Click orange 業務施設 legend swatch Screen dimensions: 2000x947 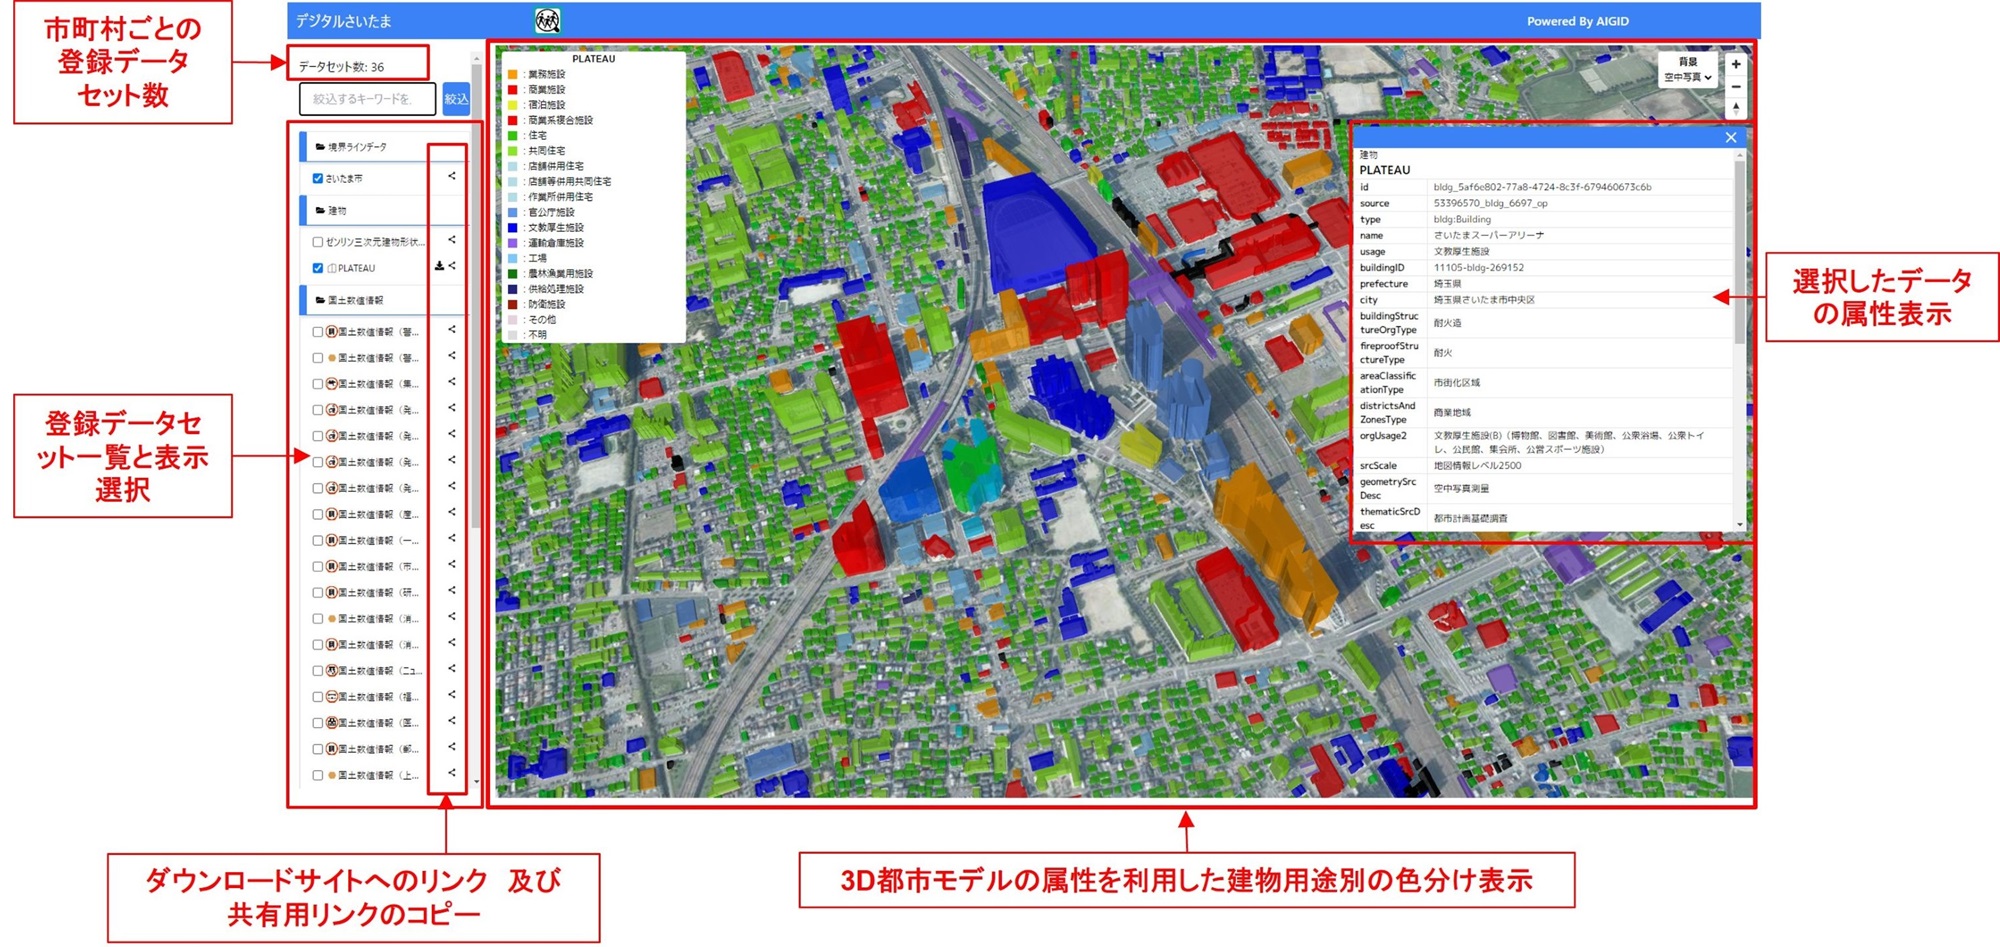click(x=513, y=74)
